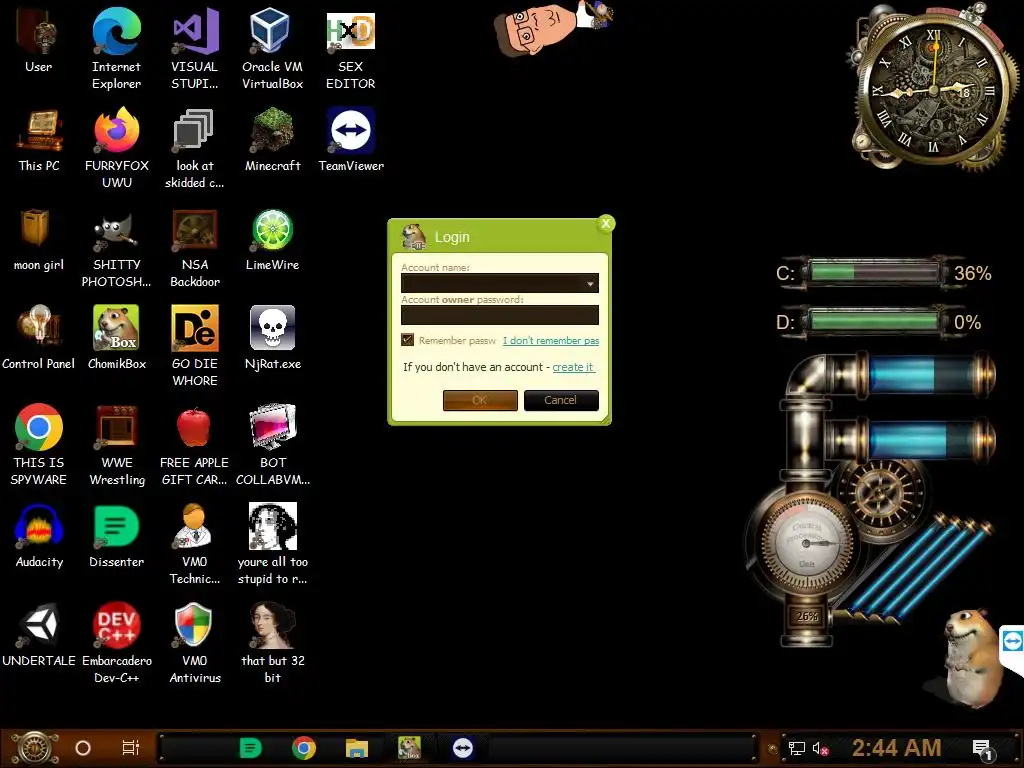Select the 'look at skidded c...' icon
The width and height of the screenshot is (1024, 768).
pos(195,148)
